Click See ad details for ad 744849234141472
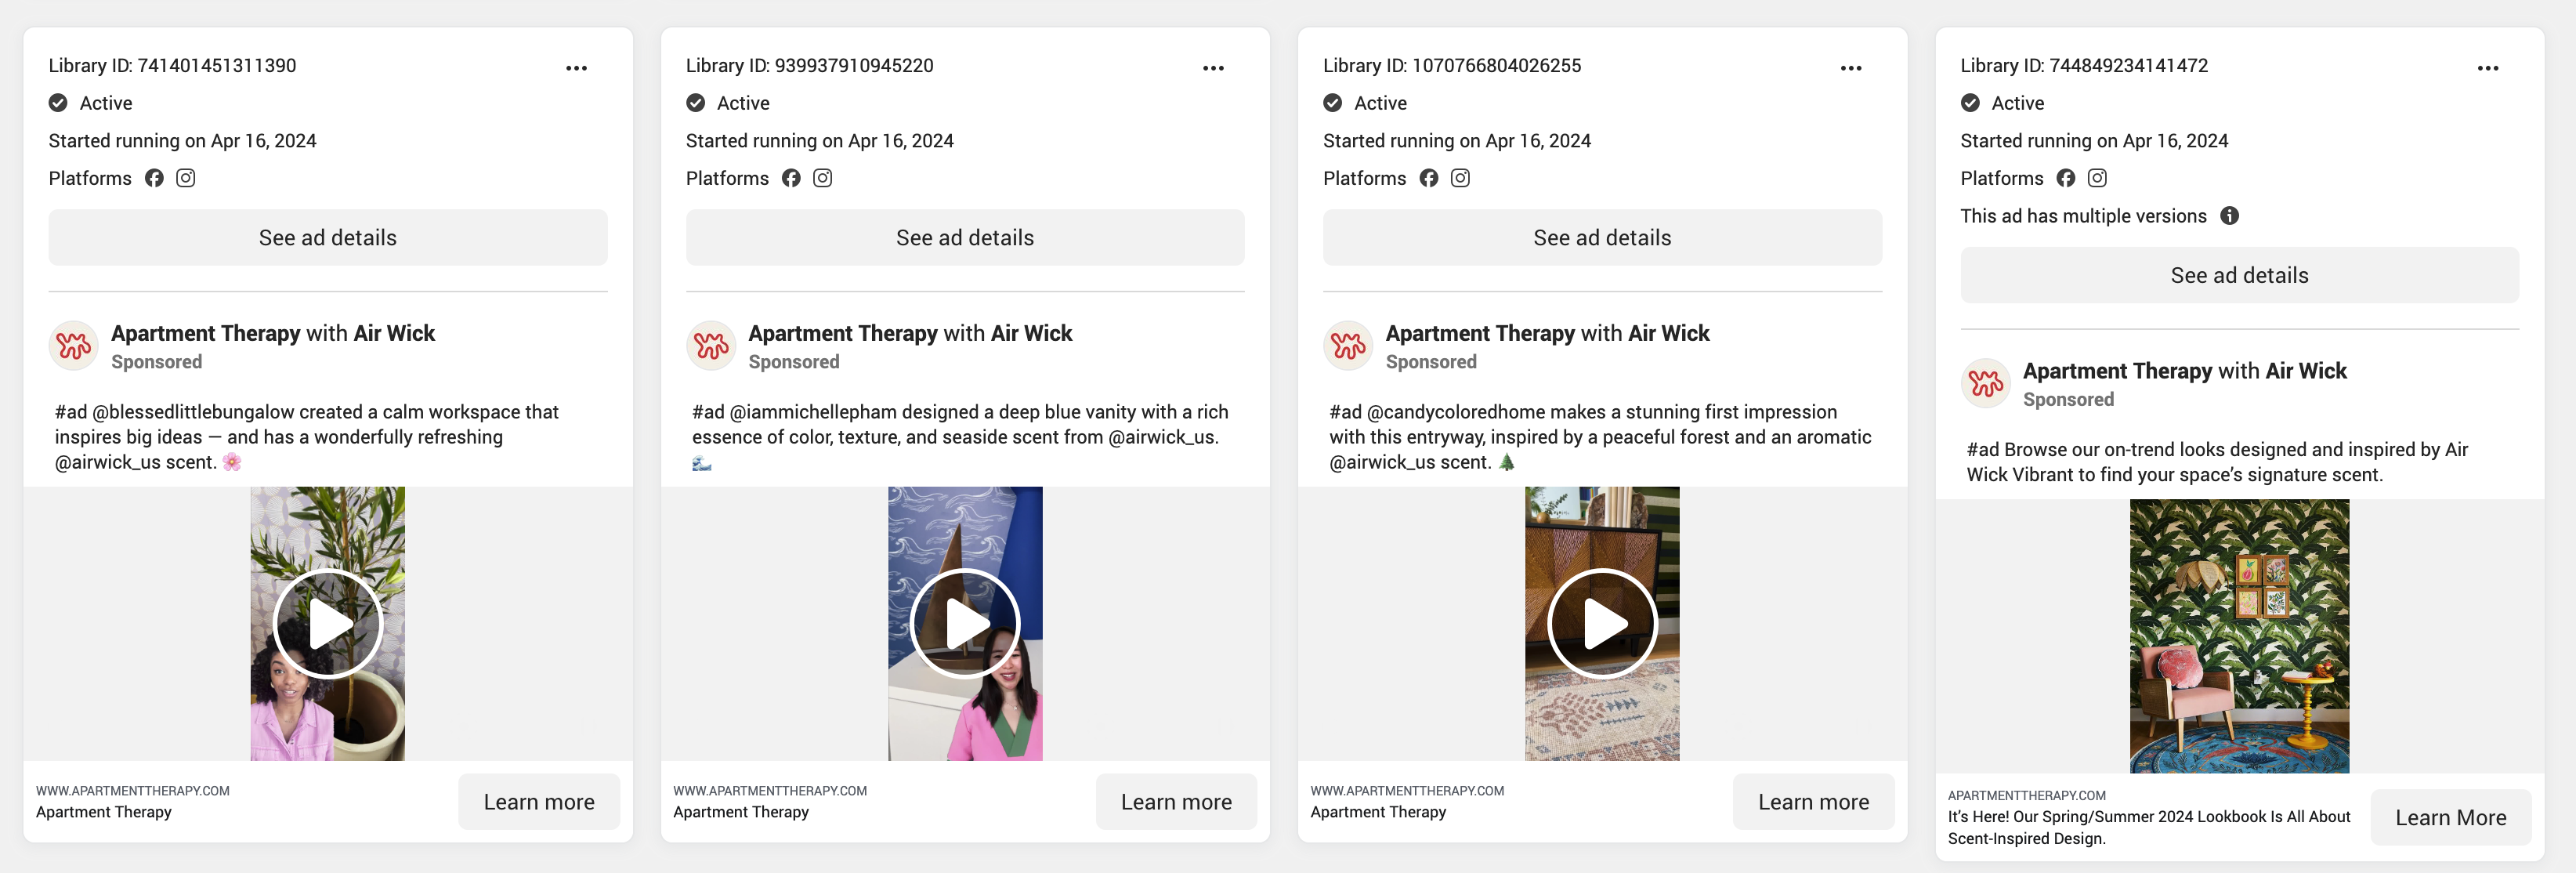Viewport: 2576px width, 873px height. [x=2239, y=275]
